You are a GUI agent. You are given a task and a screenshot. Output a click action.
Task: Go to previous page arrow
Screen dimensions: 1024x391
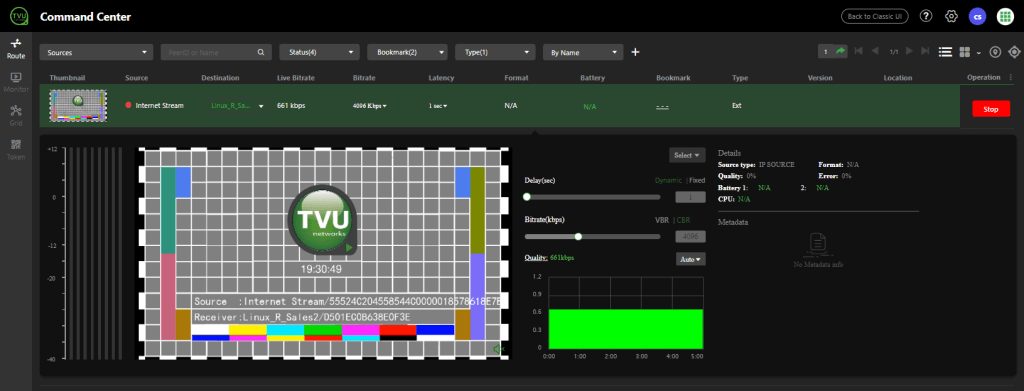875,51
